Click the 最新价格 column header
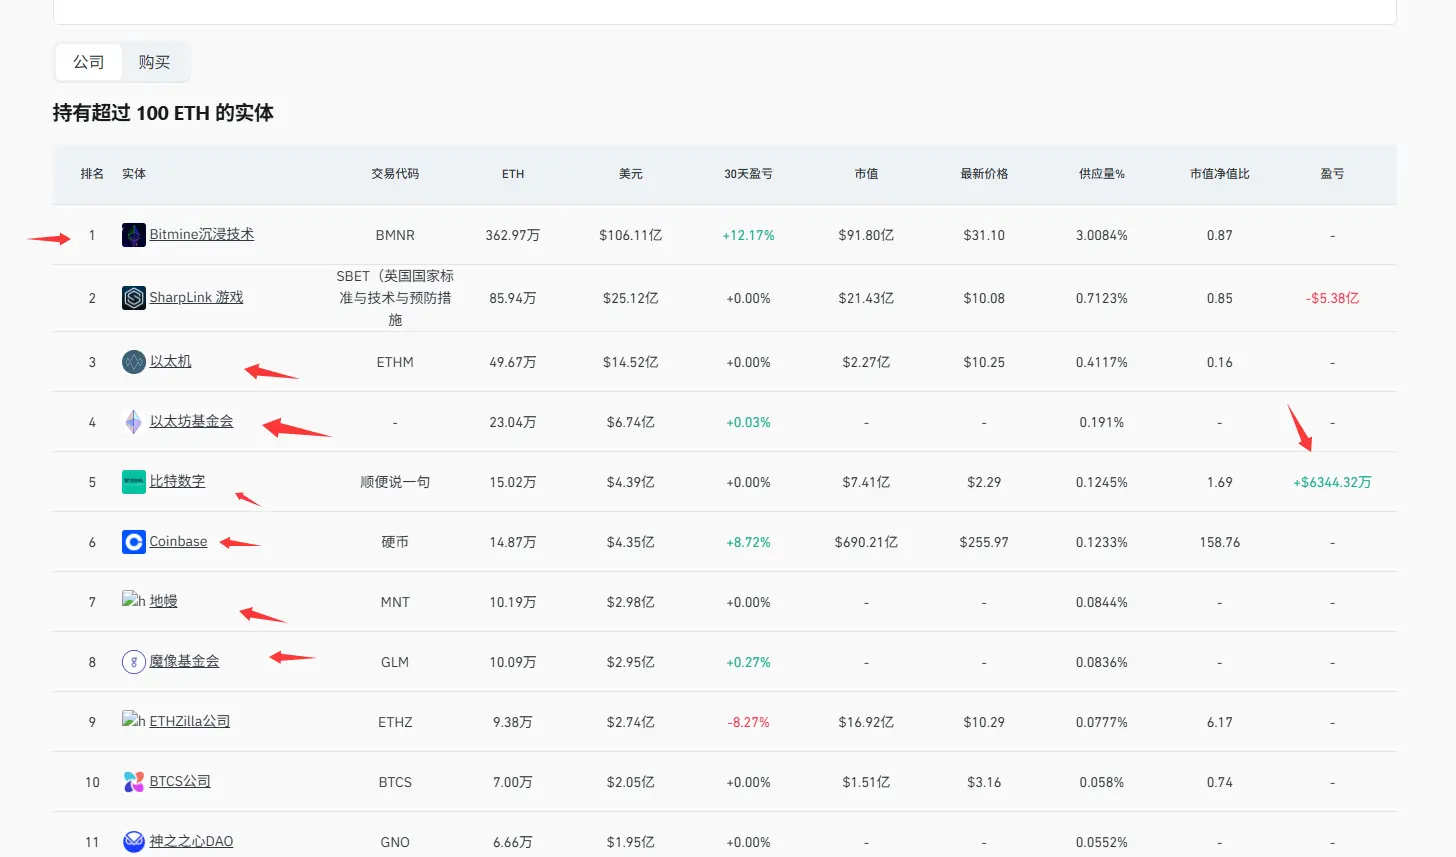1456x857 pixels. pyautogui.click(x=984, y=174)
